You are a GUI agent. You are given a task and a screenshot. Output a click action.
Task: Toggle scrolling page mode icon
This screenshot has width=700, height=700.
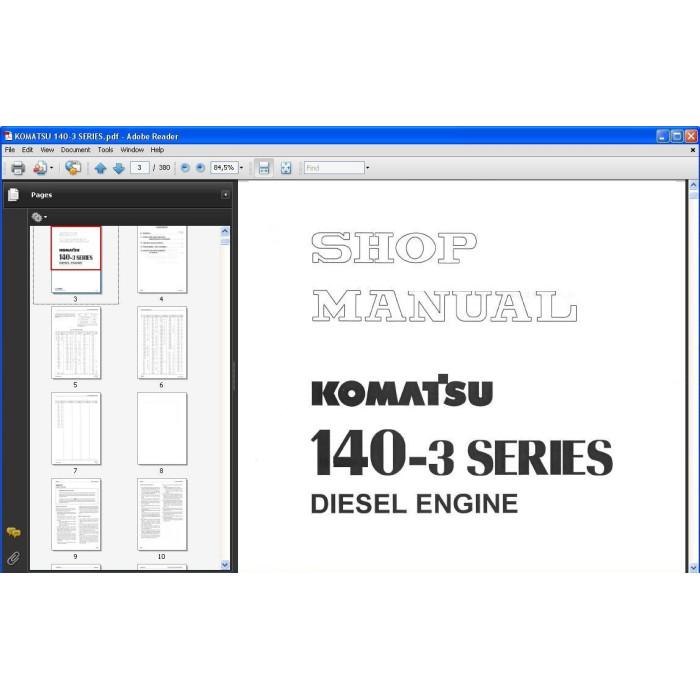[x=264, y=168]
